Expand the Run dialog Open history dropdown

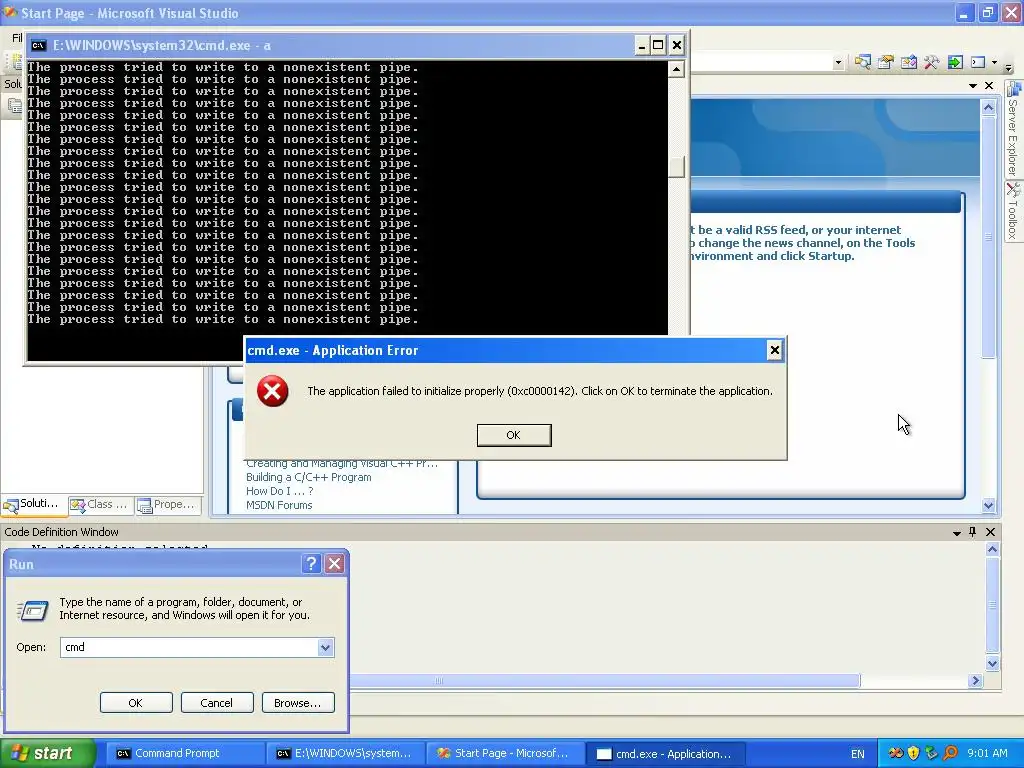coord(325,647)
